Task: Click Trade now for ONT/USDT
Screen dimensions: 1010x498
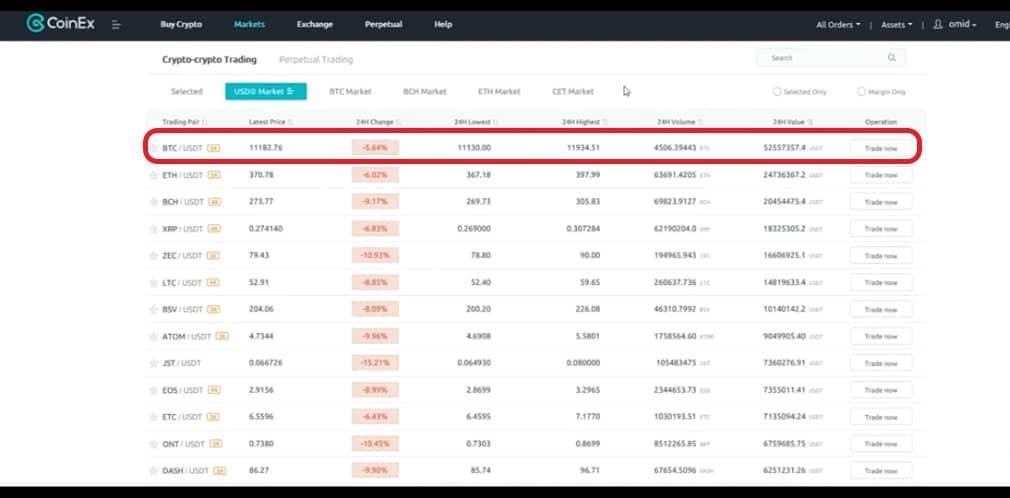Action: click(881, 444)
